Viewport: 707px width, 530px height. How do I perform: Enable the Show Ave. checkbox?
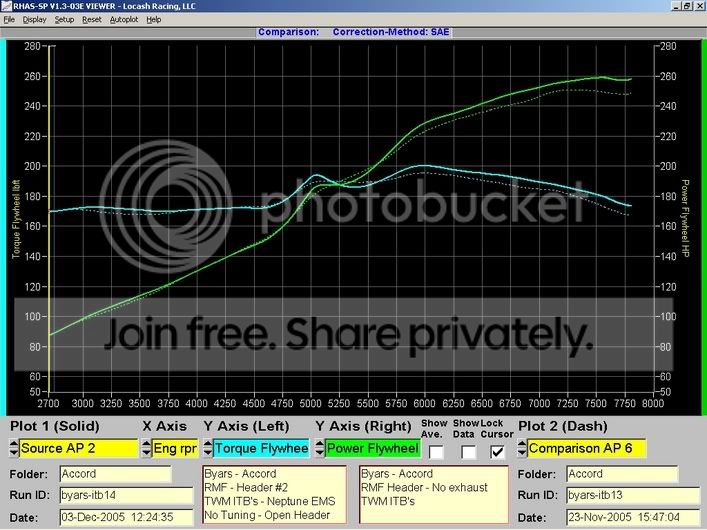pyautogui.click(x=436, y=451)
